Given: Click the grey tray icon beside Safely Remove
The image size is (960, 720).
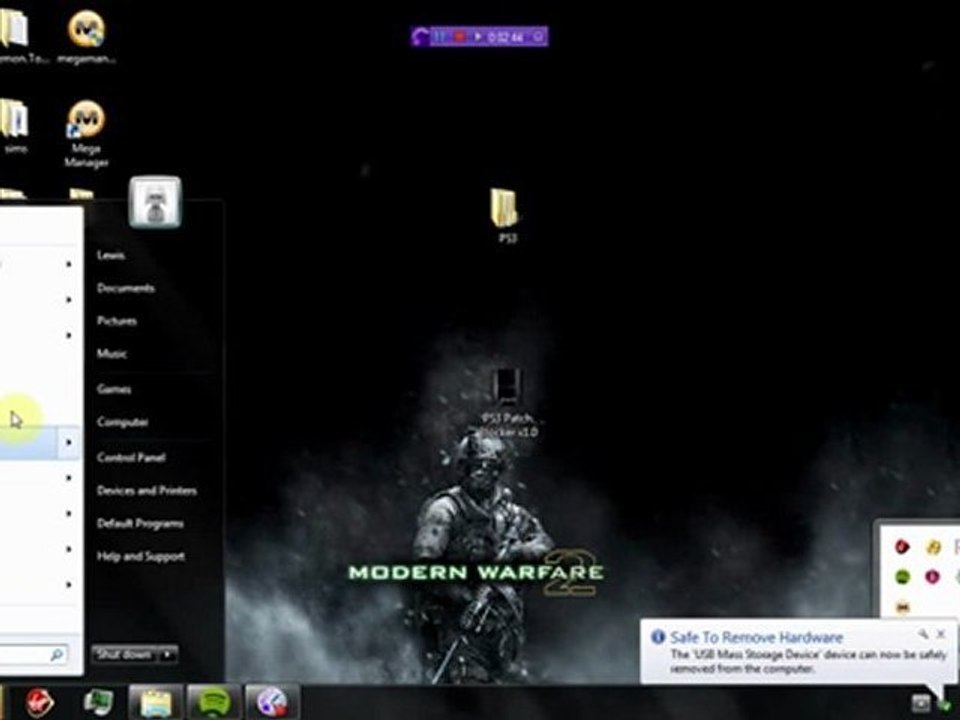Looking at the screenshot, I should pyautogui.click(x=920, y=703).
